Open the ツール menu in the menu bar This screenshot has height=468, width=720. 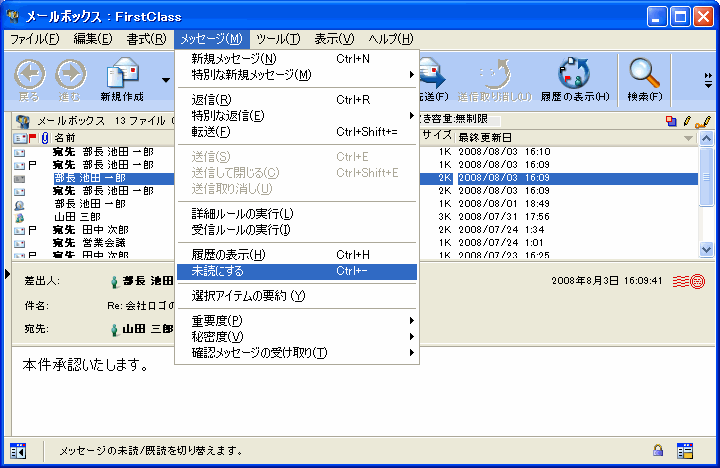coord(277,39)
